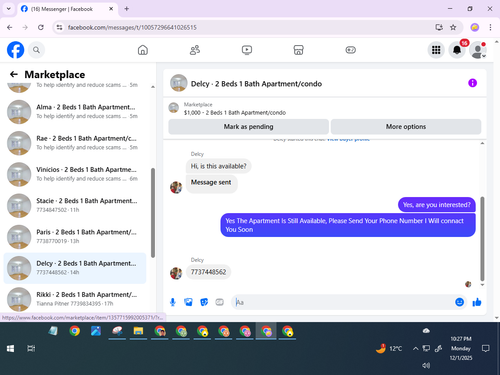
Task: Click the conversation list scrollbar
Action: (153, 213)
